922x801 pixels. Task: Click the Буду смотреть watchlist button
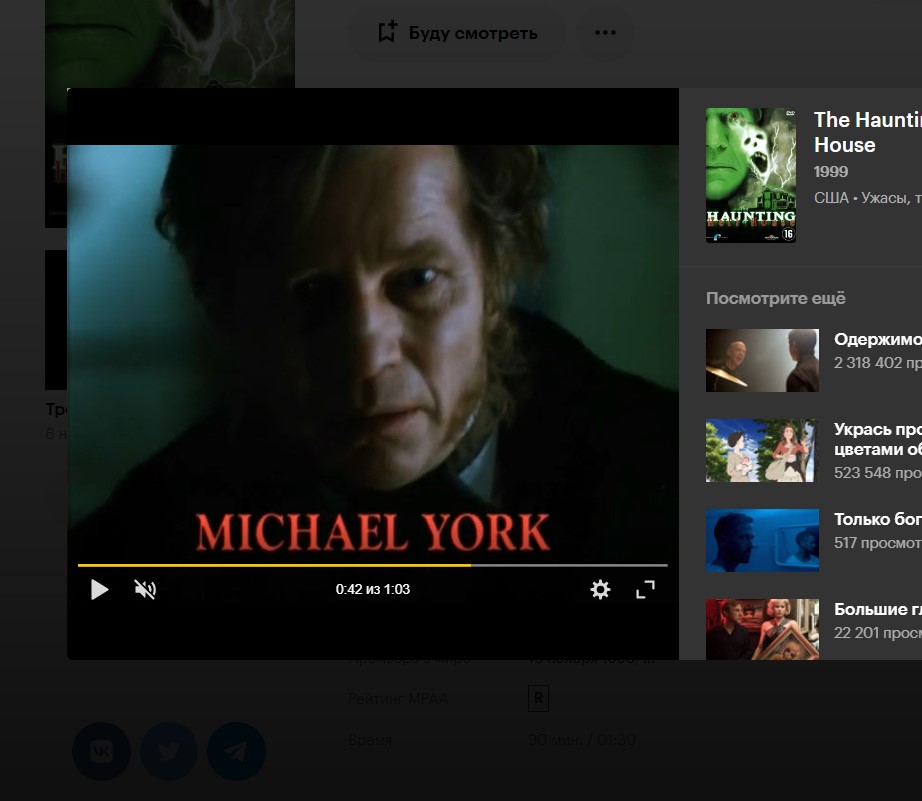[457, 33]
